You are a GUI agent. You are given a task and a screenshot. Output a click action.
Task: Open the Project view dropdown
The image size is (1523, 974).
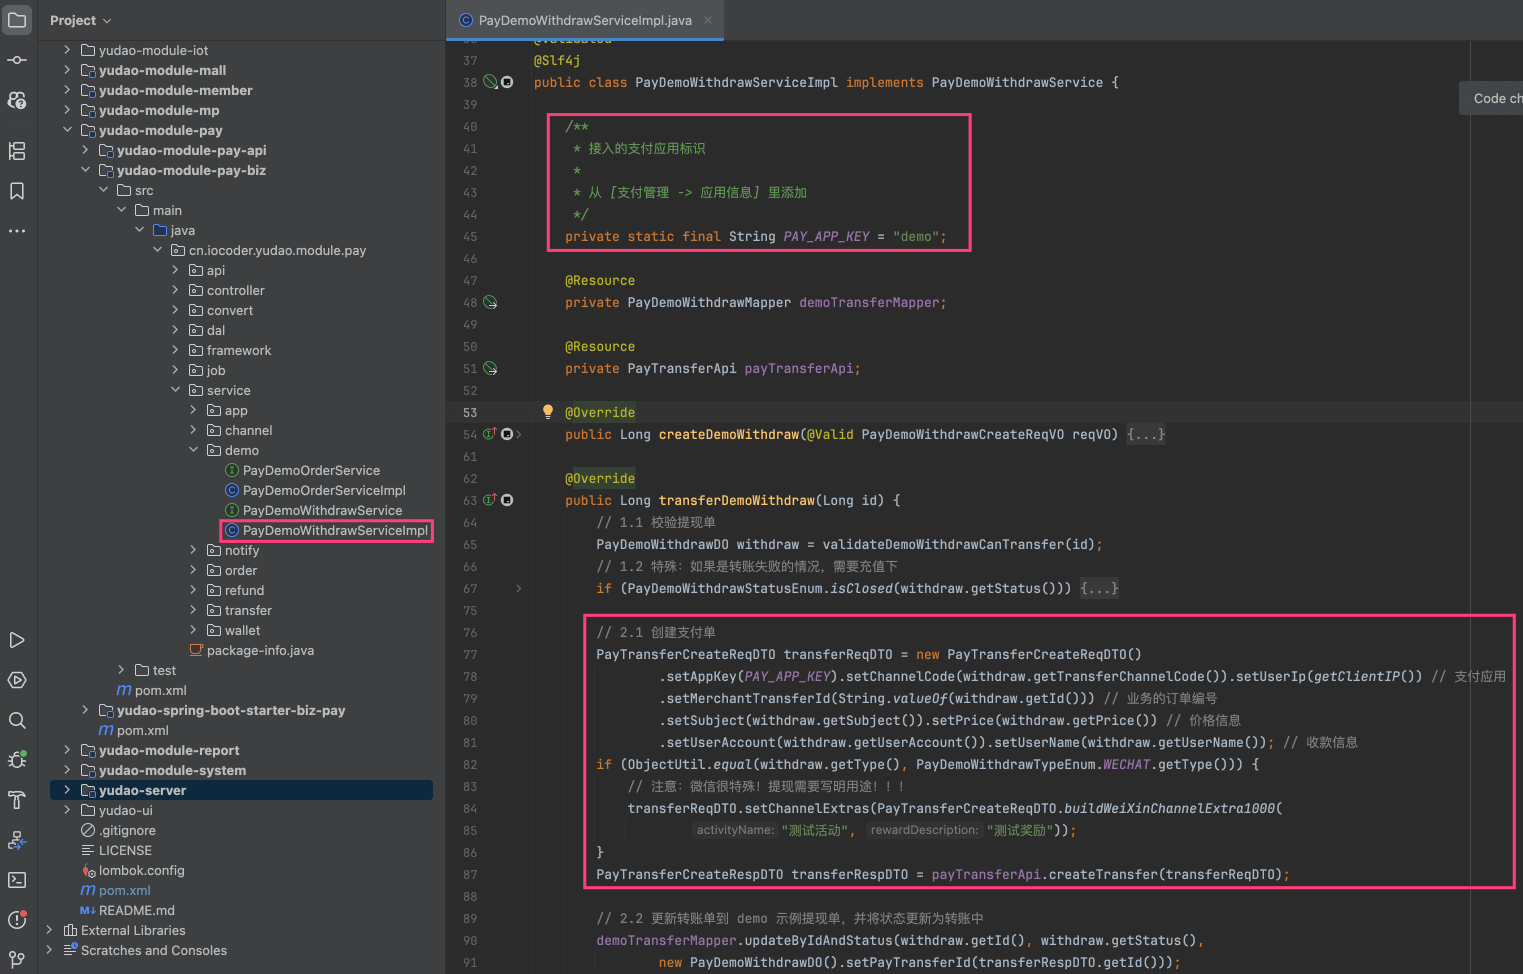click(x=81, y=20)
